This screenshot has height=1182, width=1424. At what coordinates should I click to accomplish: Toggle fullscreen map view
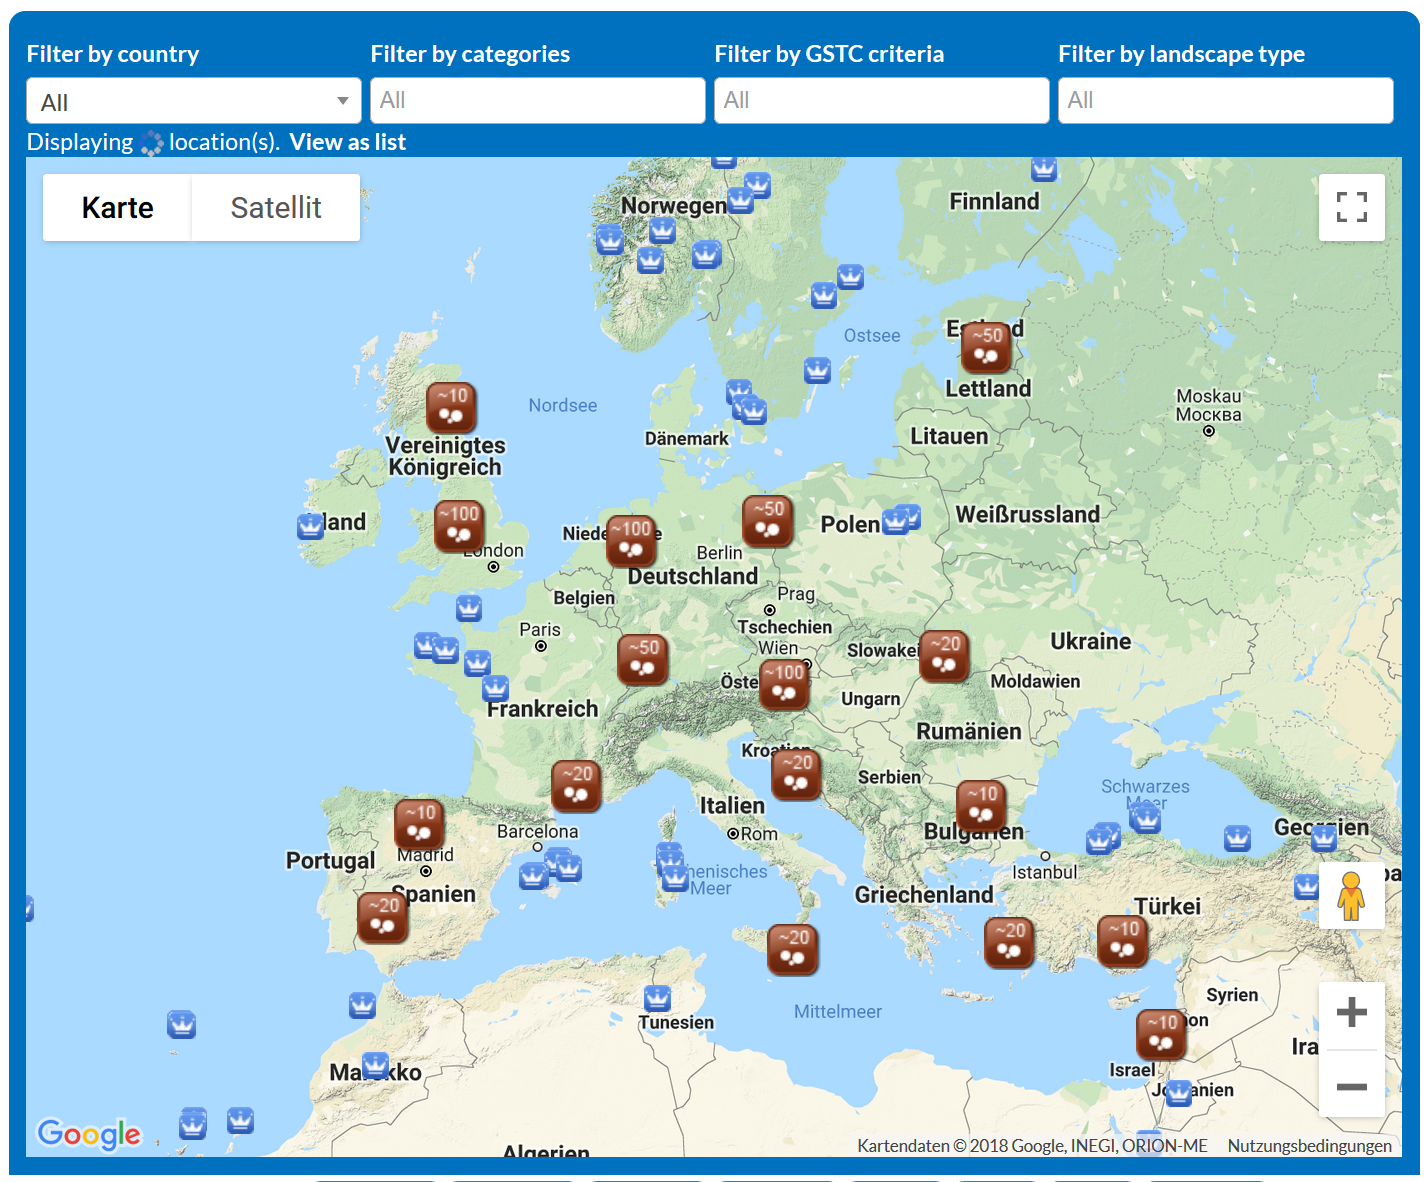pos(1351,207)
